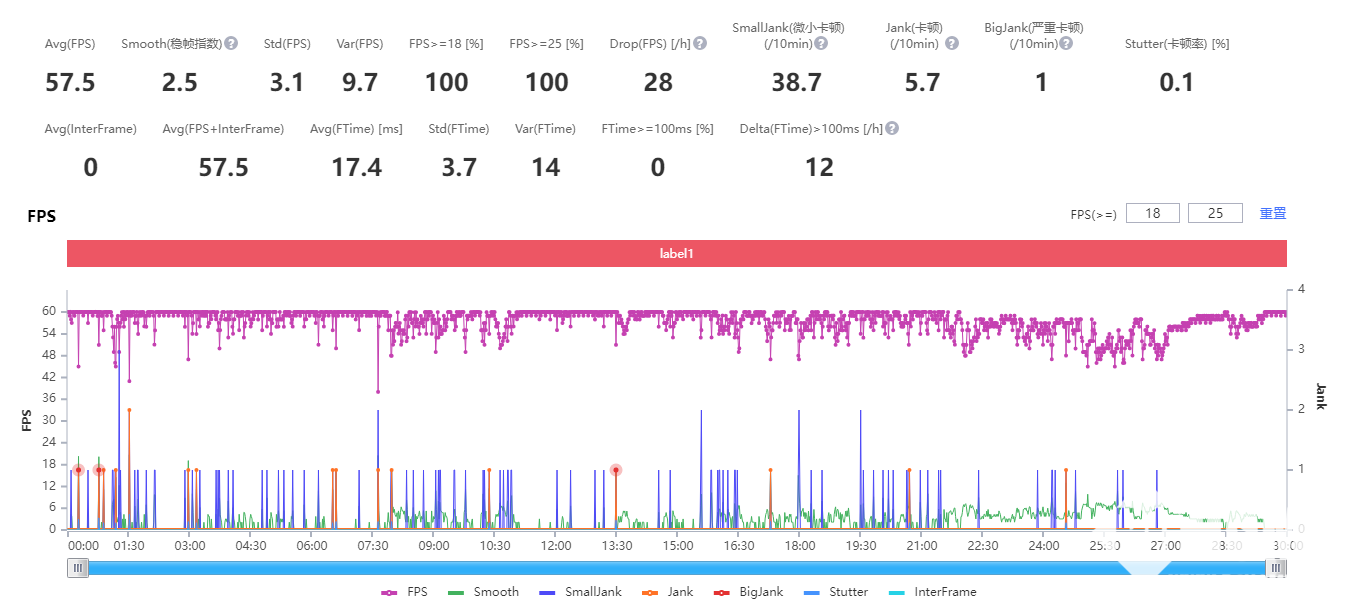Image resolution: width=1354 pixels, height=611 pixels.
Task: Toggle BigJank series in legend
Action: click(x=752, y=592)
